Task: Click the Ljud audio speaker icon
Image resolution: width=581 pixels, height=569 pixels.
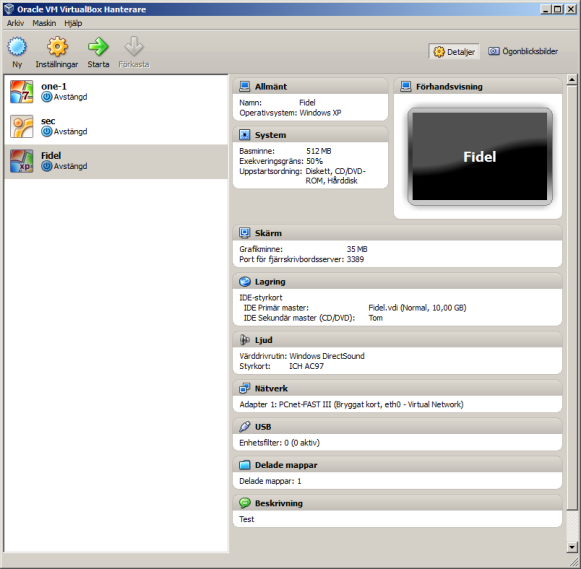Action: (x=245, y=340)
